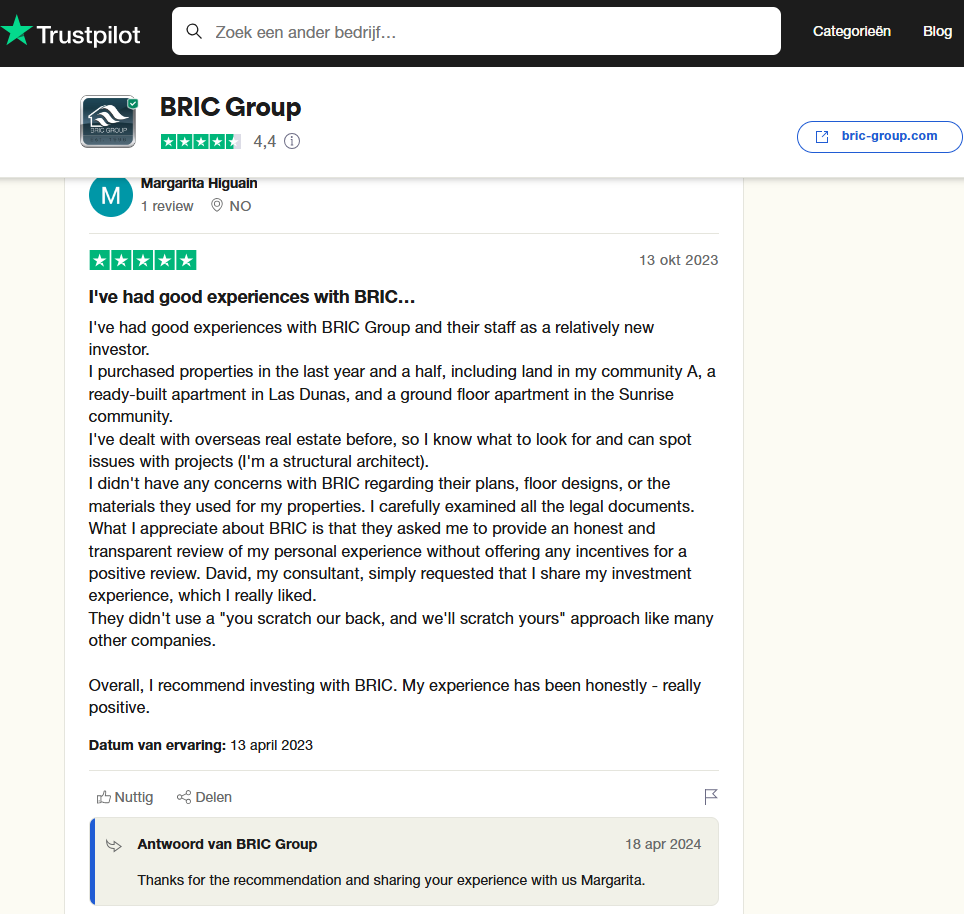
Task: Click the external link icon on bric-group.com
Action: point(822,136)
